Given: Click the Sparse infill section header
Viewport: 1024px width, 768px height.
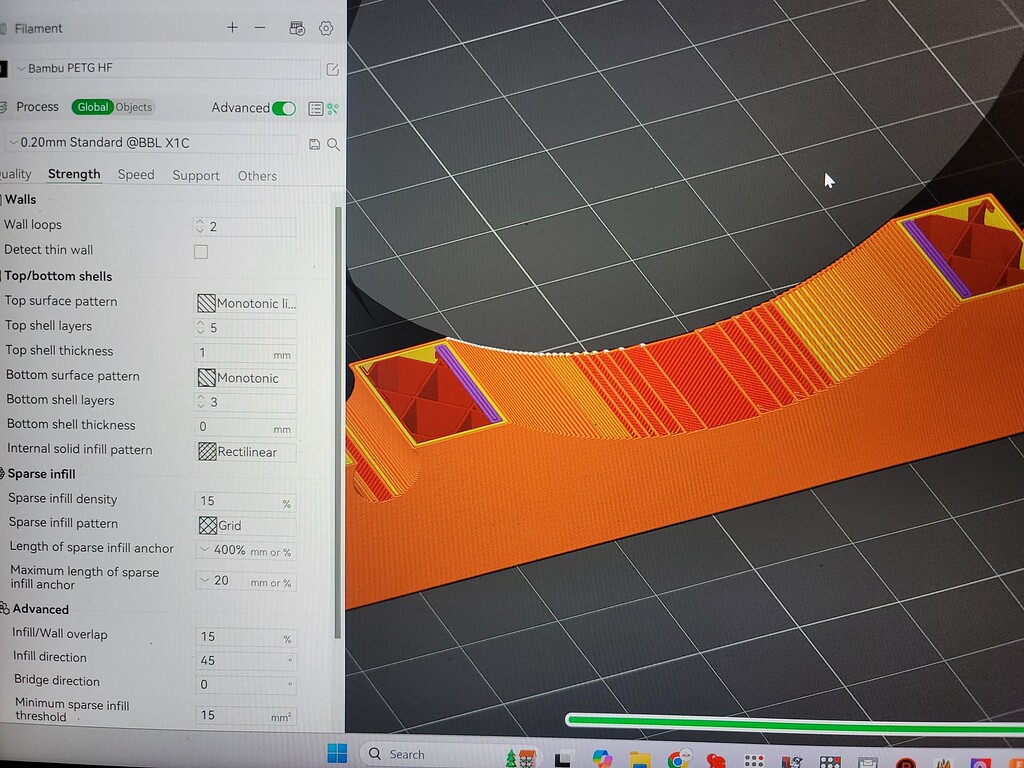Looking at the screenshot, I should 41,474.
